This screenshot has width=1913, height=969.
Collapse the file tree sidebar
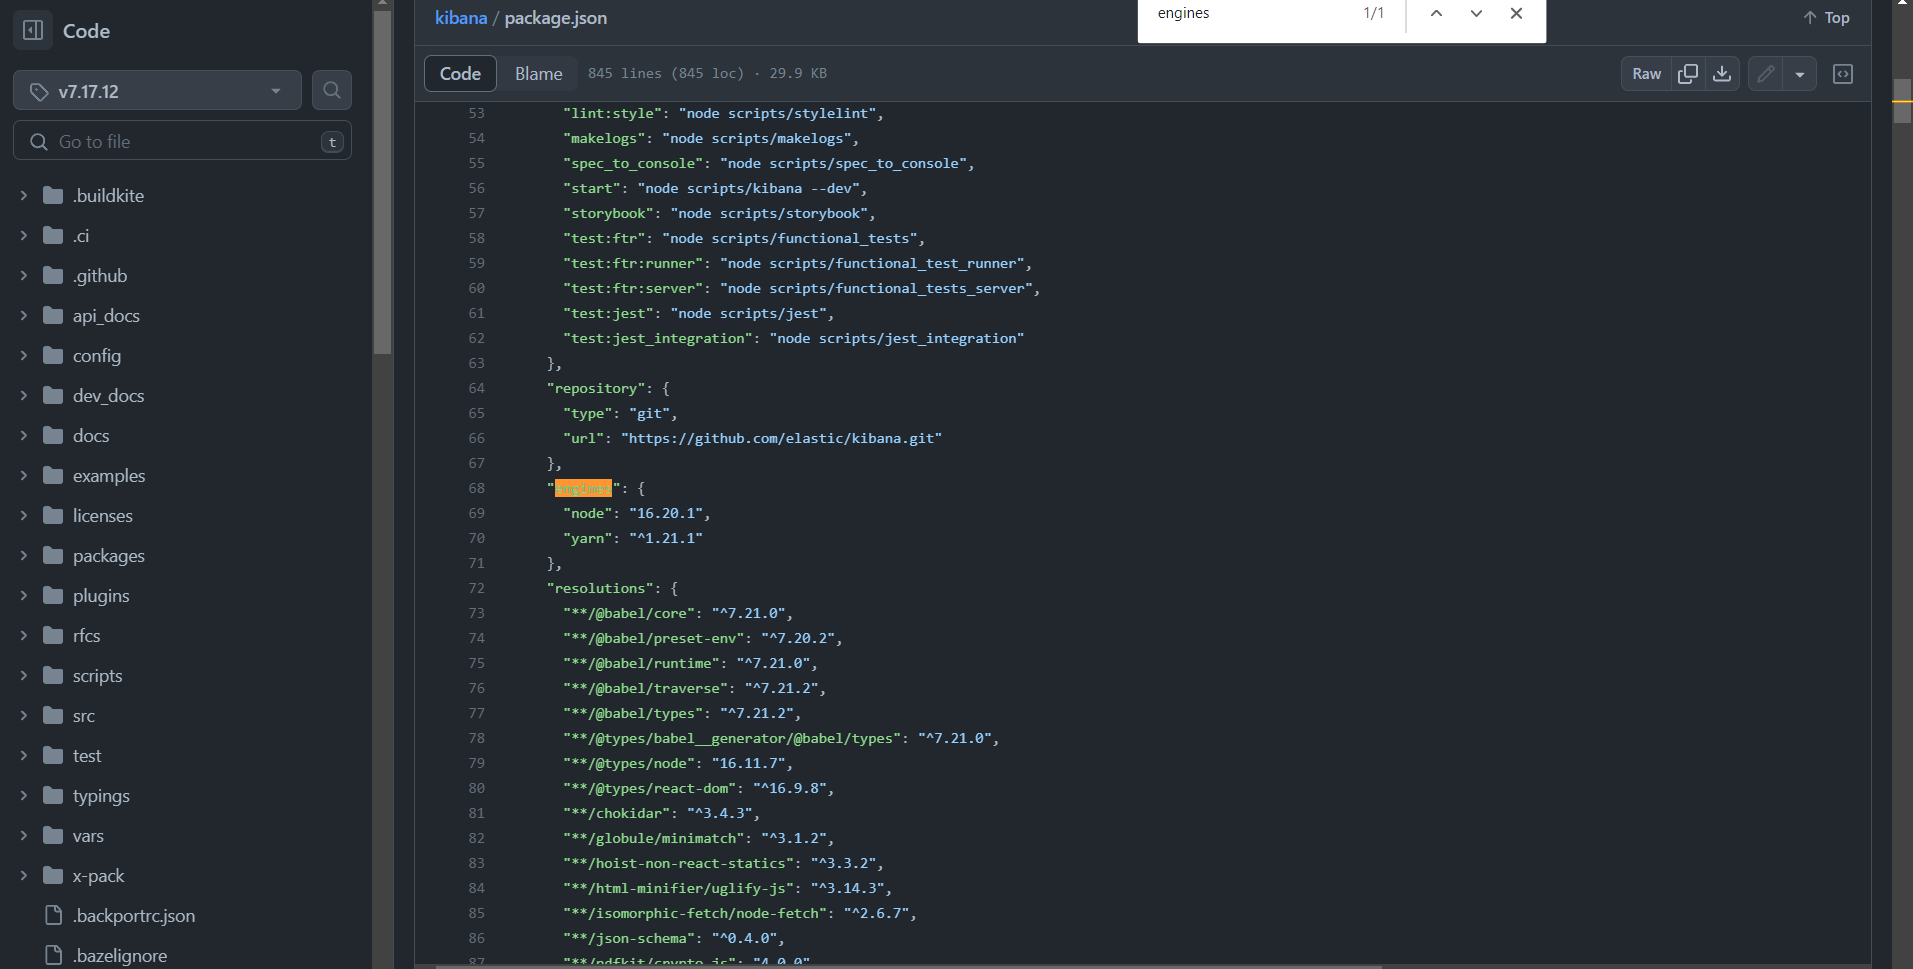pos(32,30)
